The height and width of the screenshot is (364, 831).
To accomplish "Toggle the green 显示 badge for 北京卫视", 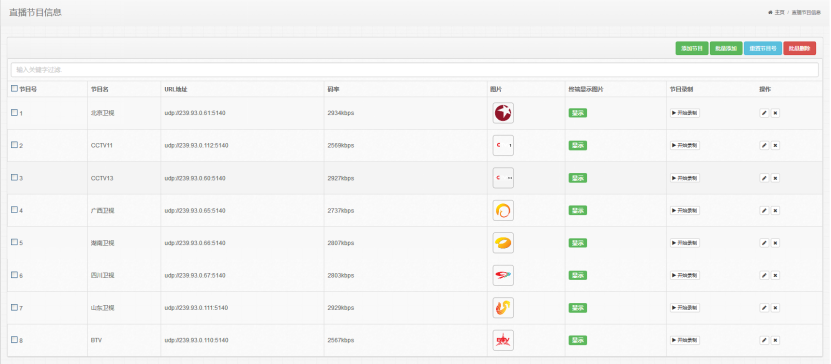I will (x=578, y=113).
